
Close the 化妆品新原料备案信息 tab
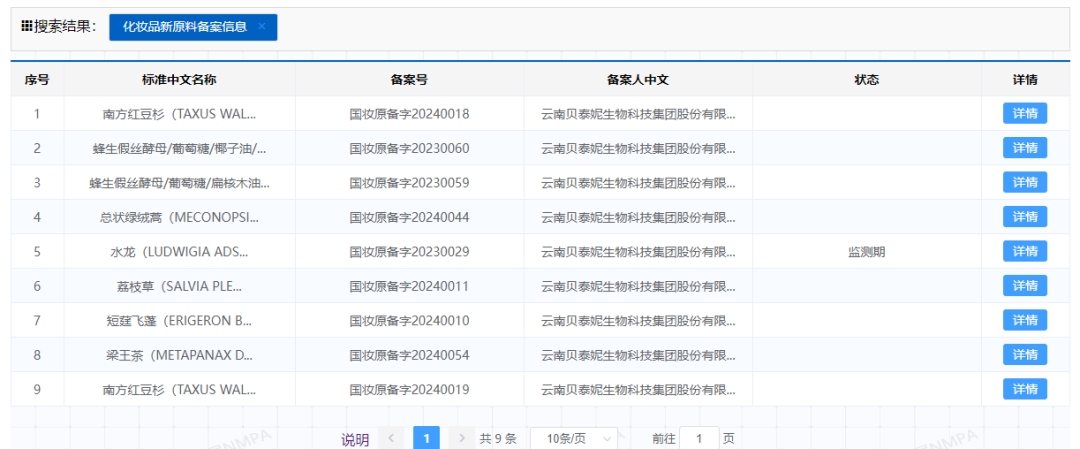pos(262,27)
